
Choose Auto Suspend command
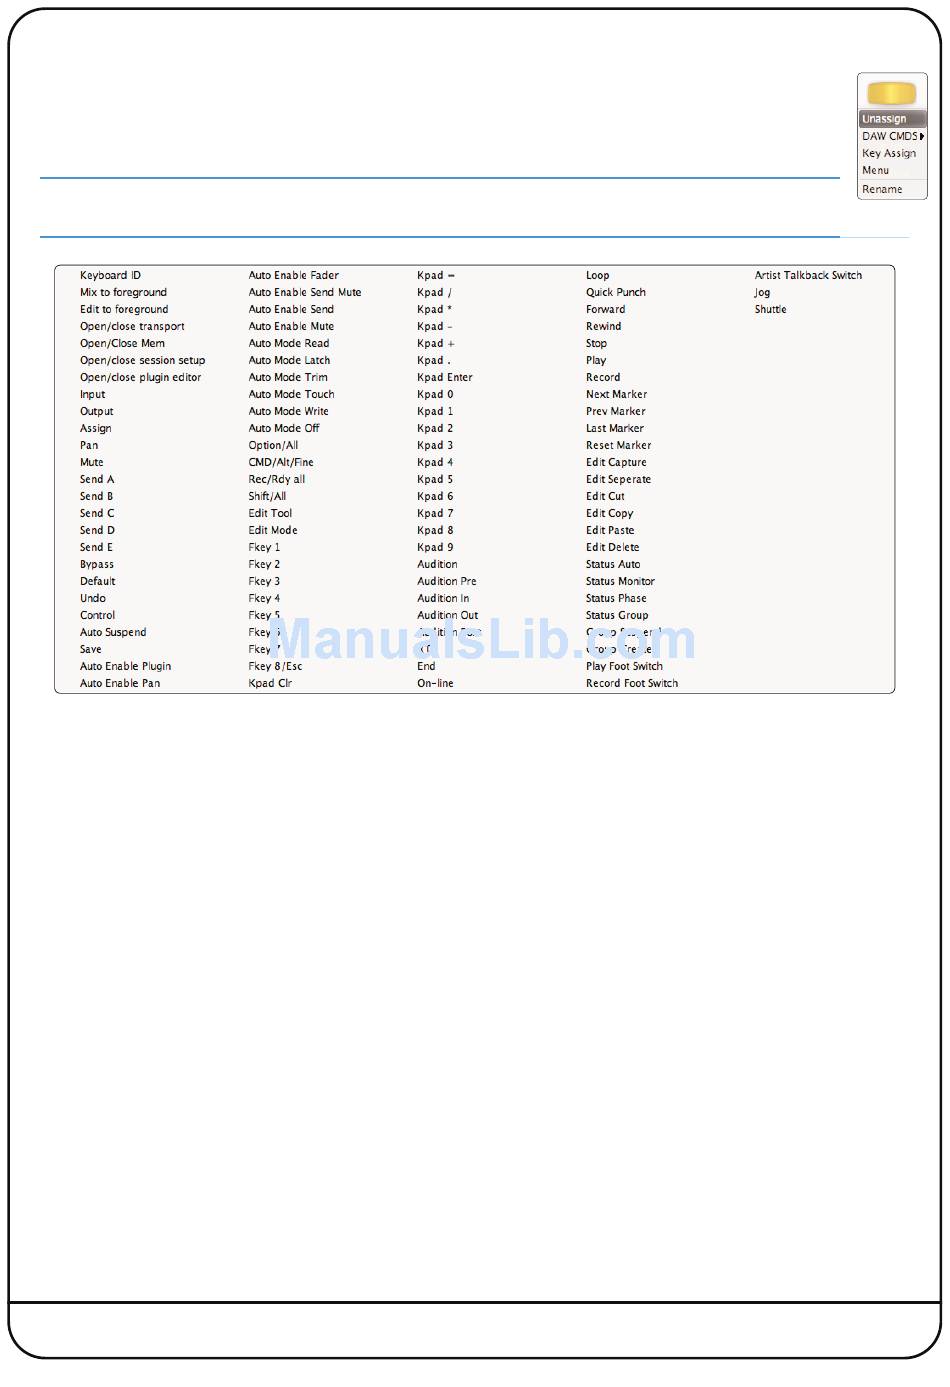click(x=113, y=632)
